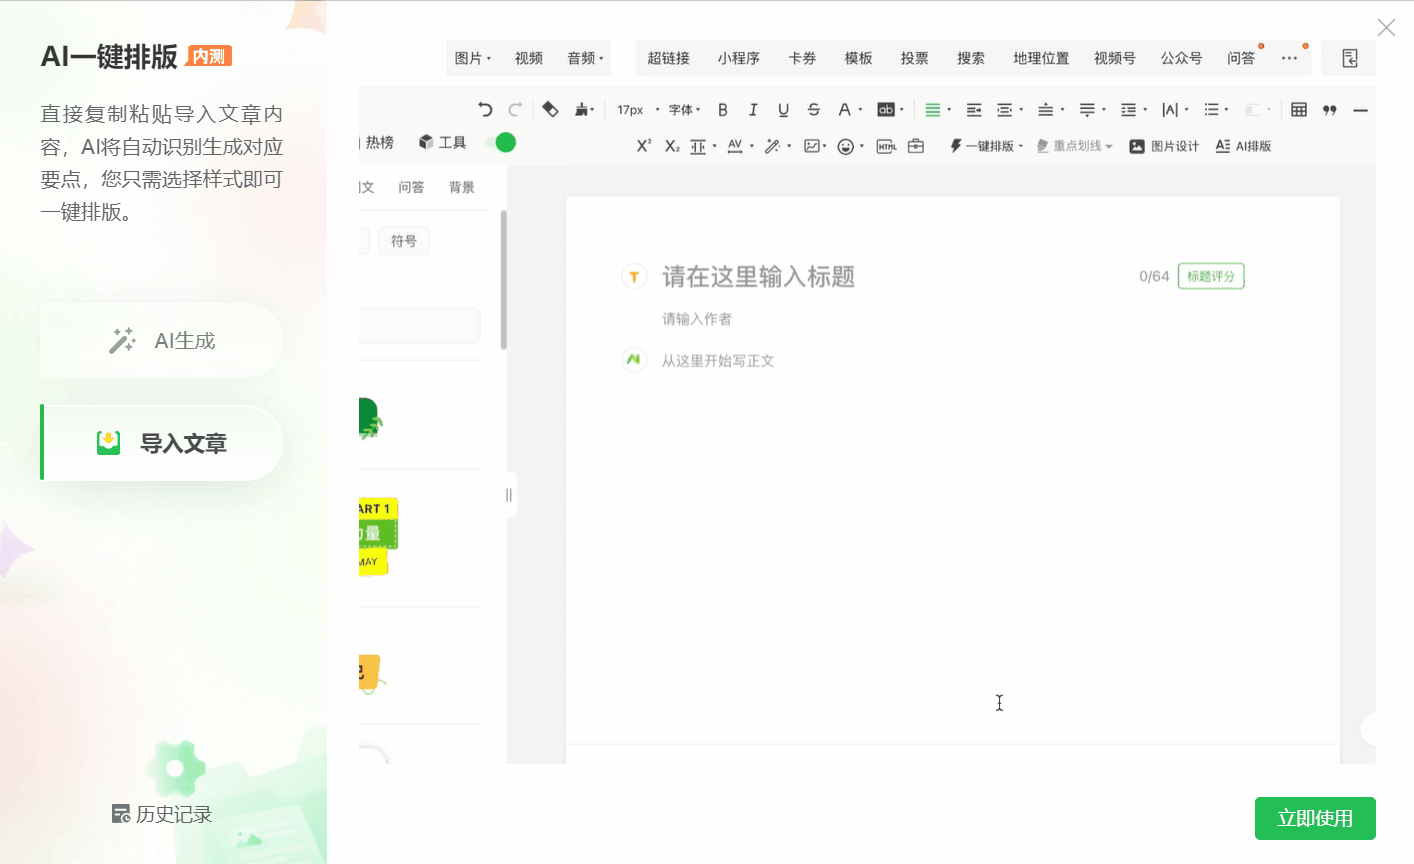1414x864 pixels.
Task: Click the author field 请输入作者
Action: (x=697, y=319)
